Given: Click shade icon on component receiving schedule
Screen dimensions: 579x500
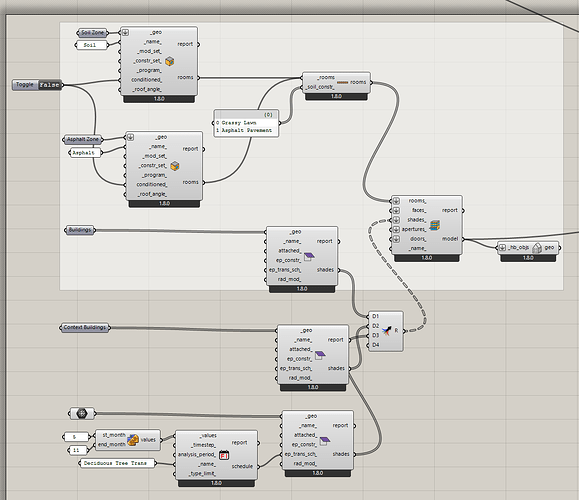Looking at the screenshot, I should pos(325,440).
